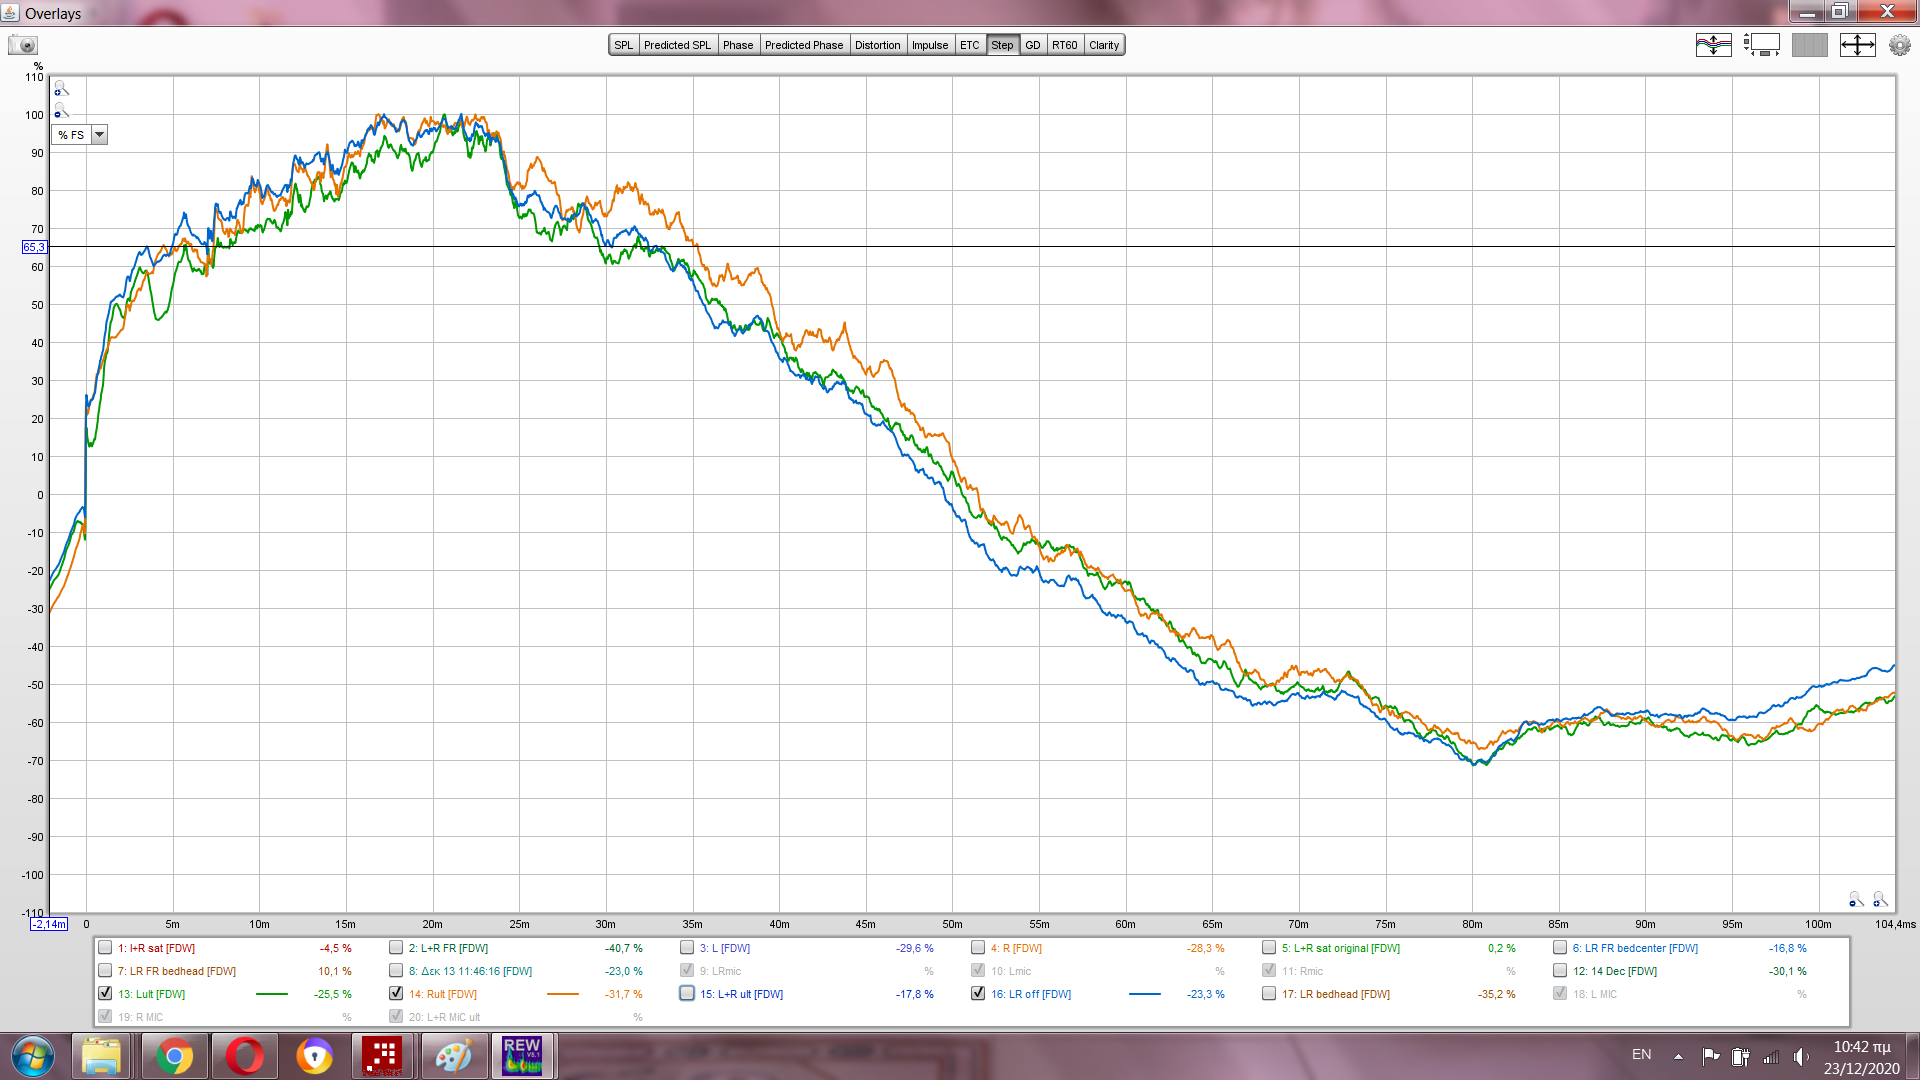Click the graph limits arrows icon

pyautogui.click(x=1857, y=45)
